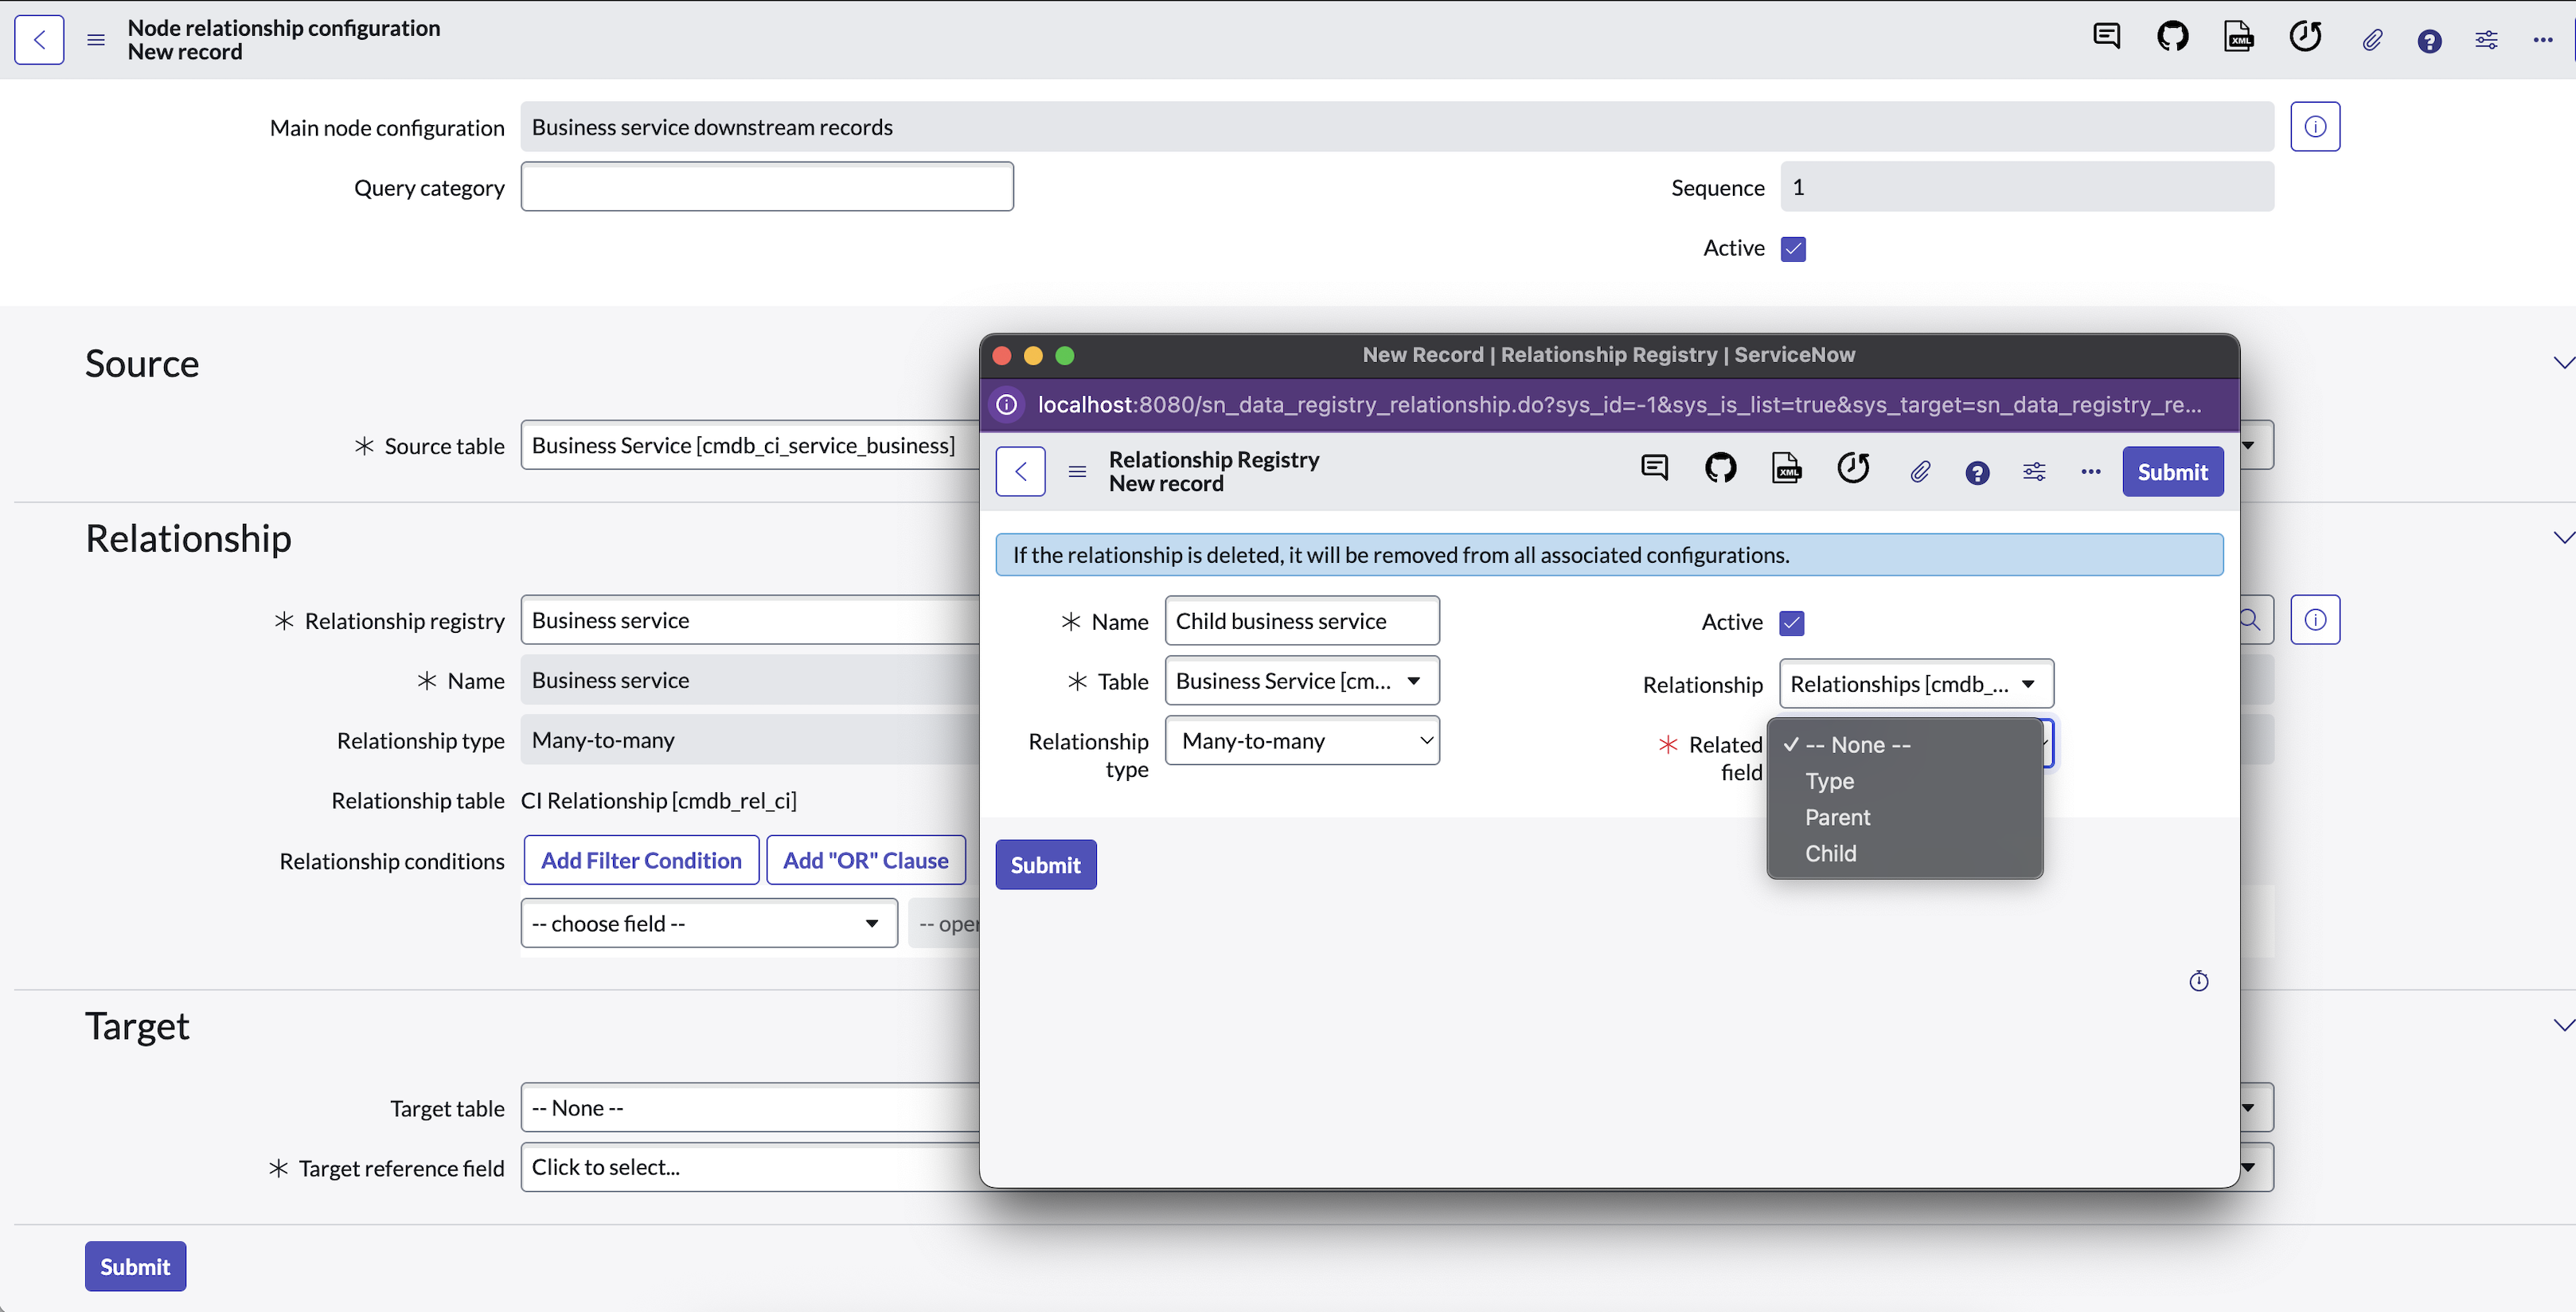Open more options ellipsis in Relationship Registry popup
The height and width of the screenshot is (1312, 2576).
pyautogui.click(x=2091, y=472)
